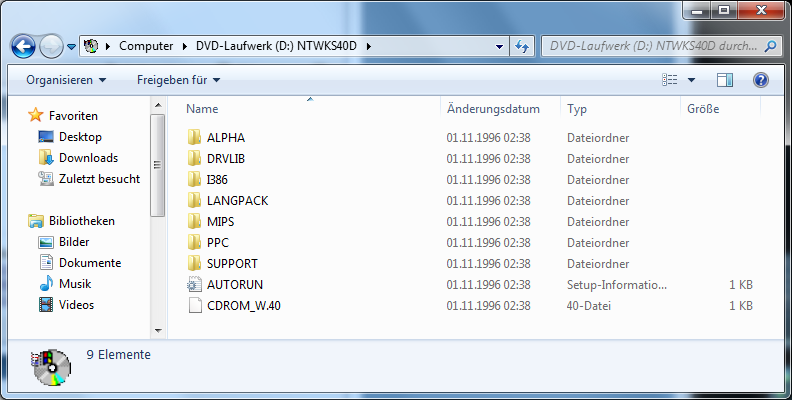Click the Bilder picture icon

[46, 242]
